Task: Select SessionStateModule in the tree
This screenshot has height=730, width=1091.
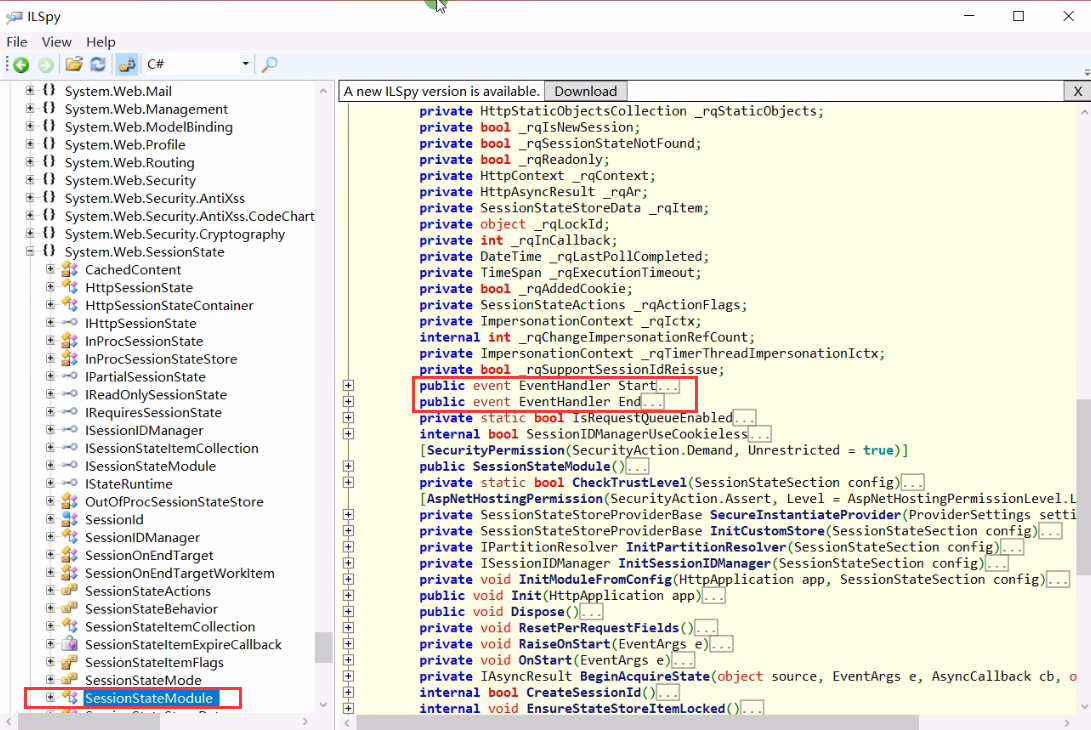Action: coord(148,697)
